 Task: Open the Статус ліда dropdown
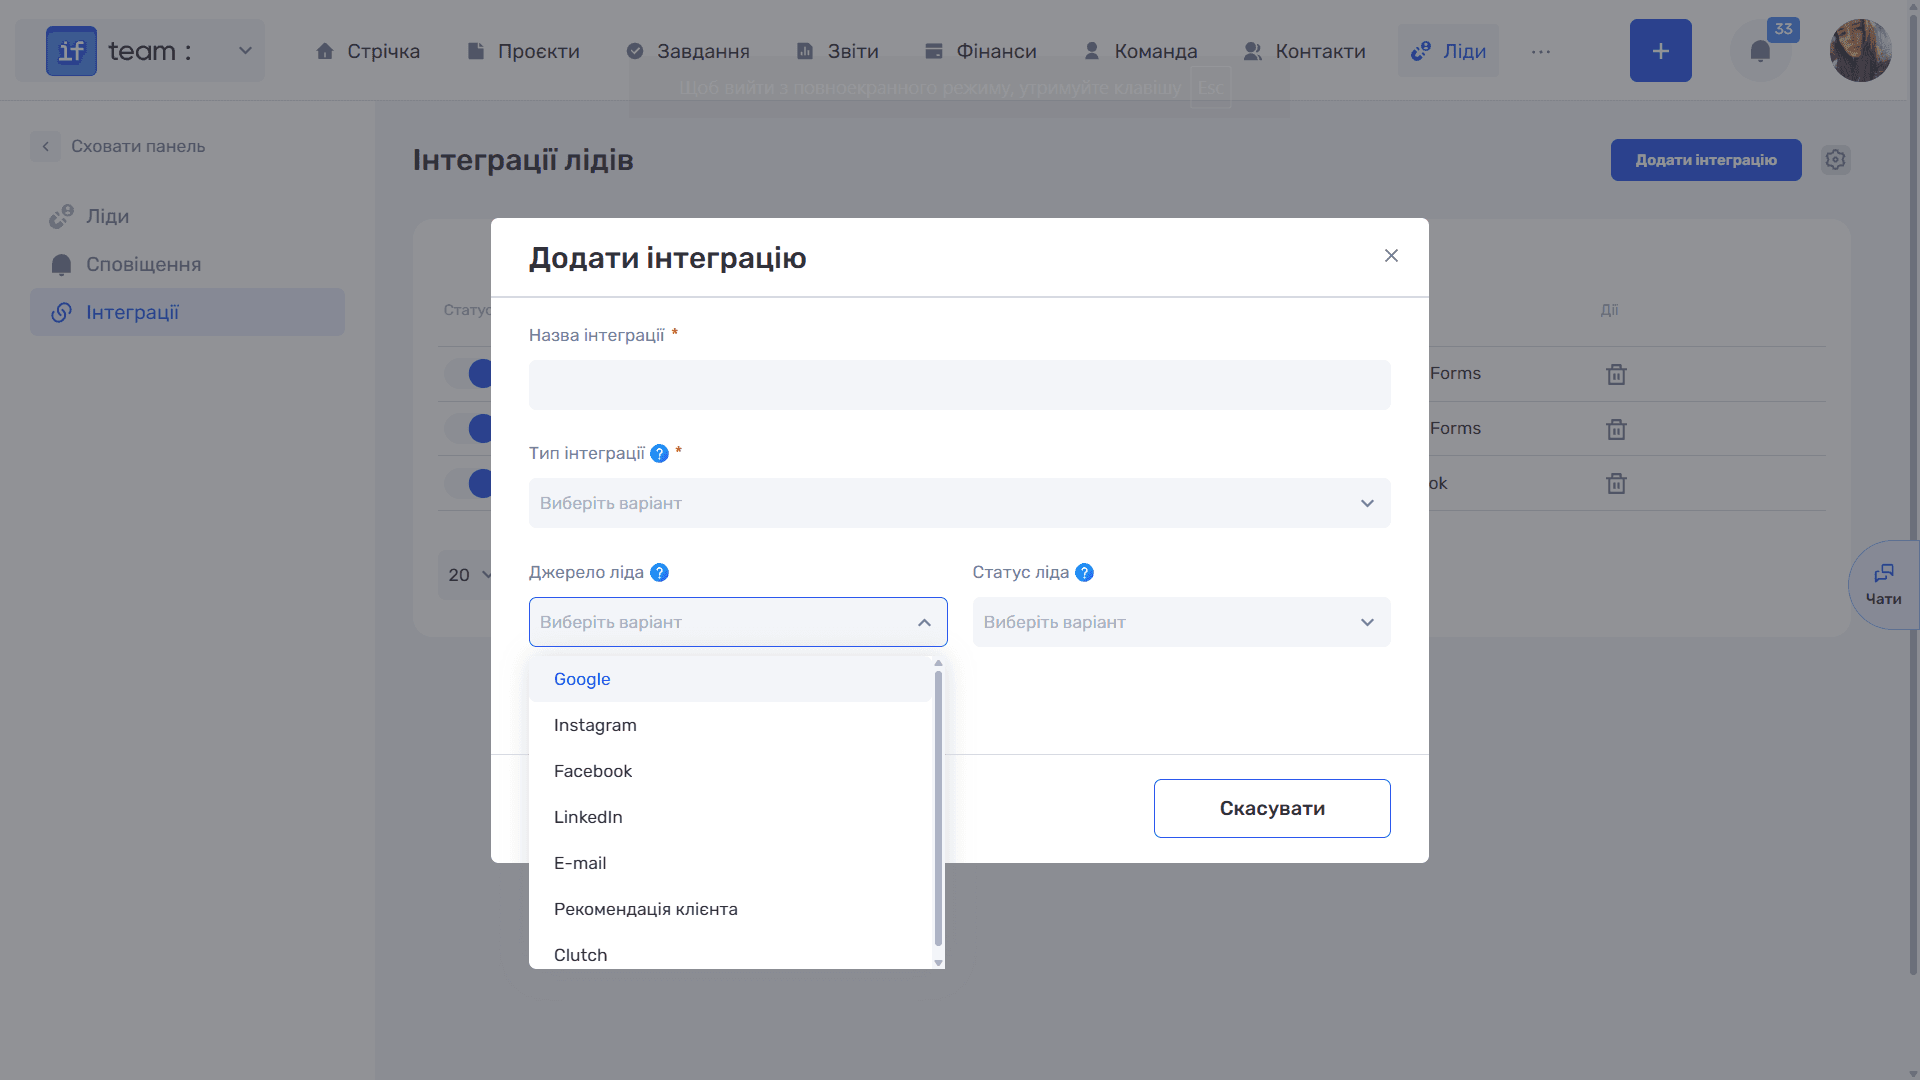click(x=1181, y=622)
